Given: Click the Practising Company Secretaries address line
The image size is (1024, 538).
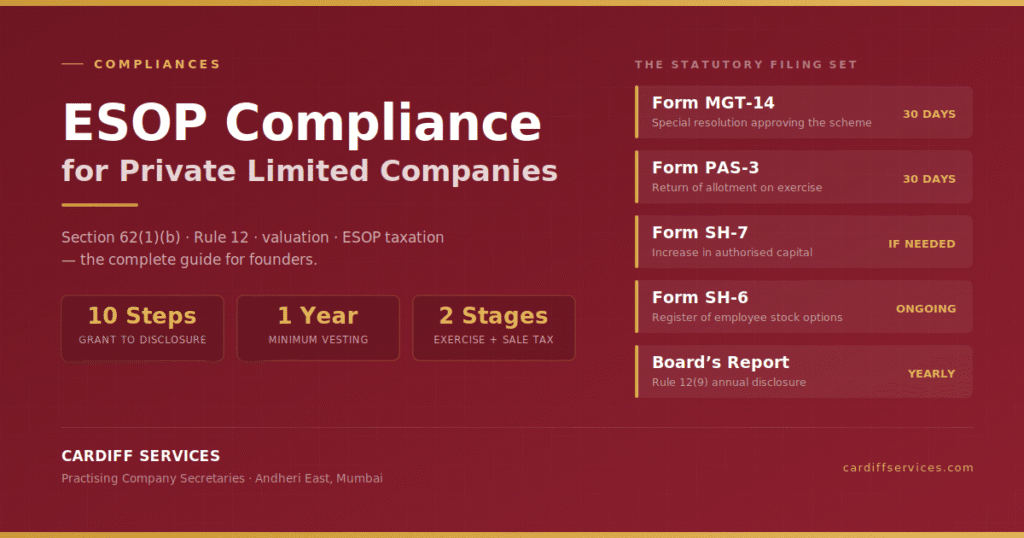Looking at the screenshot, I should tap(222, 478).
